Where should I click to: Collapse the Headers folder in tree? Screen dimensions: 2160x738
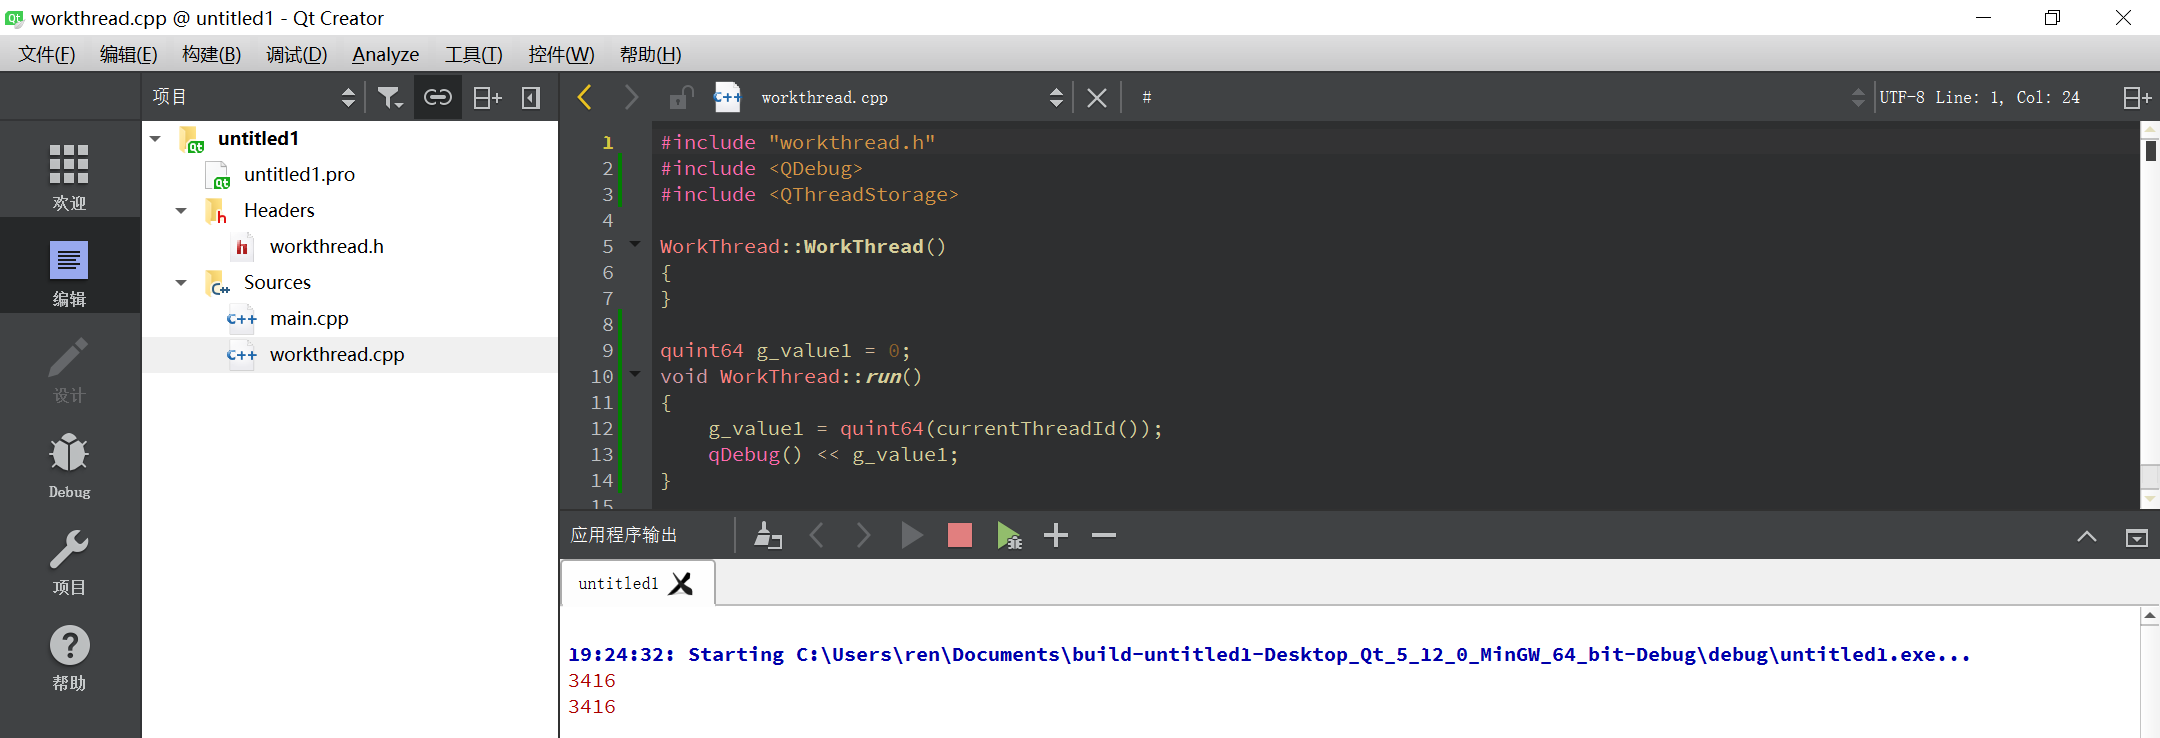pyautogui.click(x=181, y=210)
